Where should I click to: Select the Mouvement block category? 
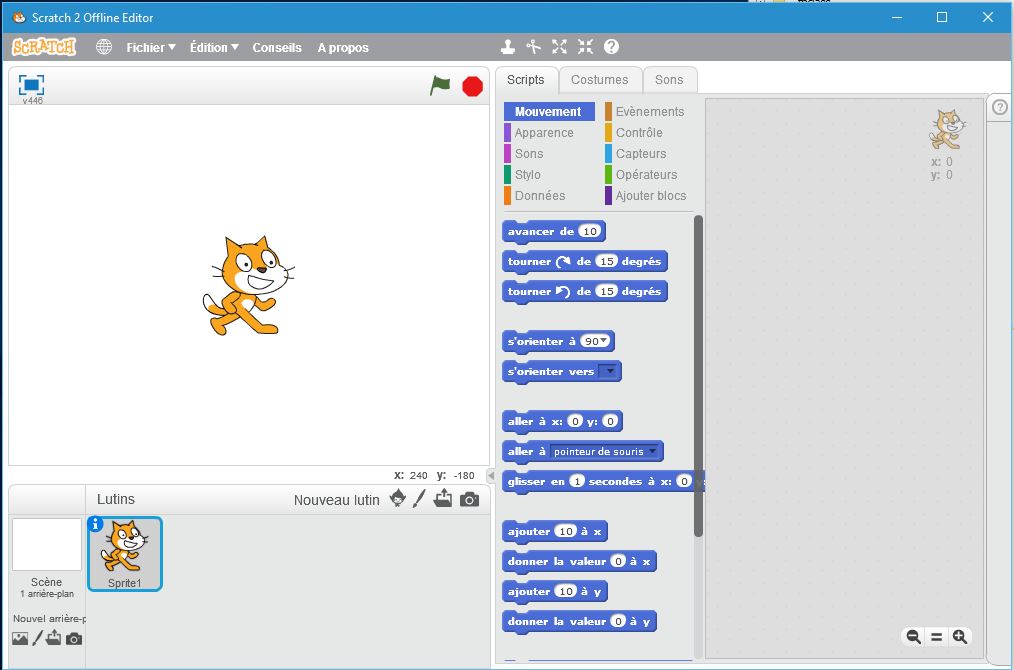[549, 112]
